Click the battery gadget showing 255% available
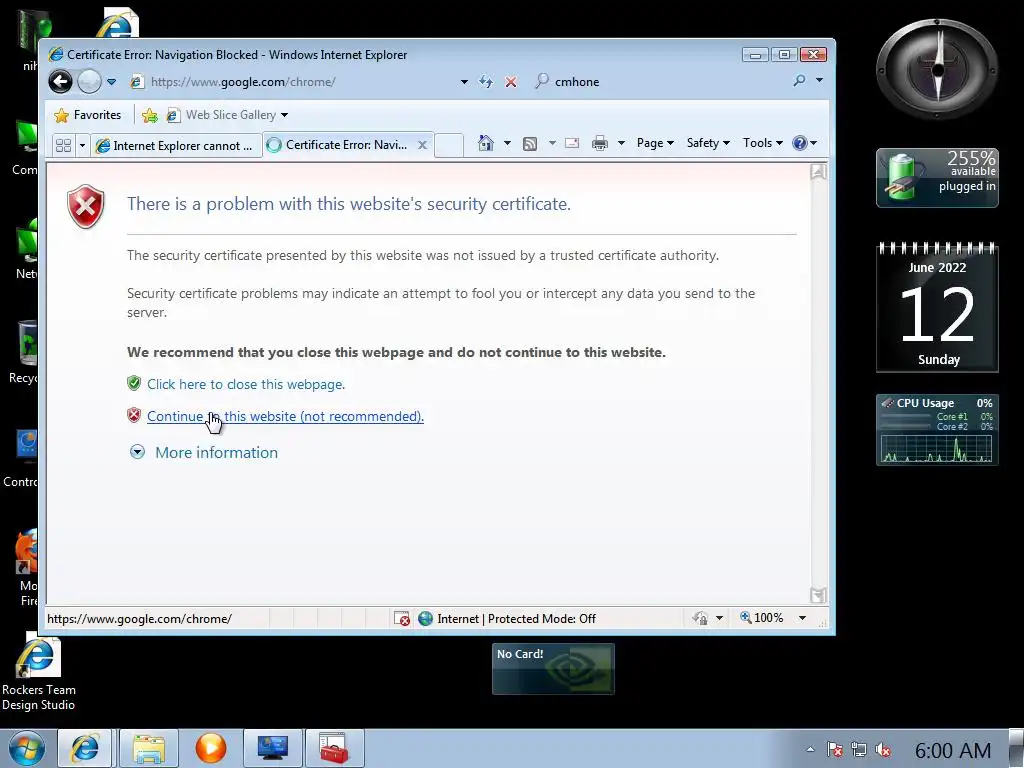 tap(937, 178)
